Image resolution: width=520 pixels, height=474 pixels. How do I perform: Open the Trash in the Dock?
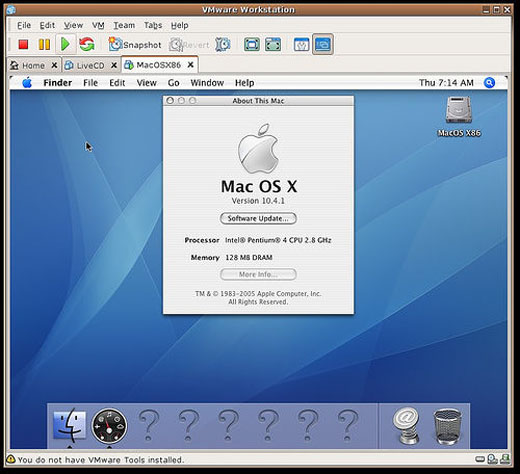click(x=447, y=426)
